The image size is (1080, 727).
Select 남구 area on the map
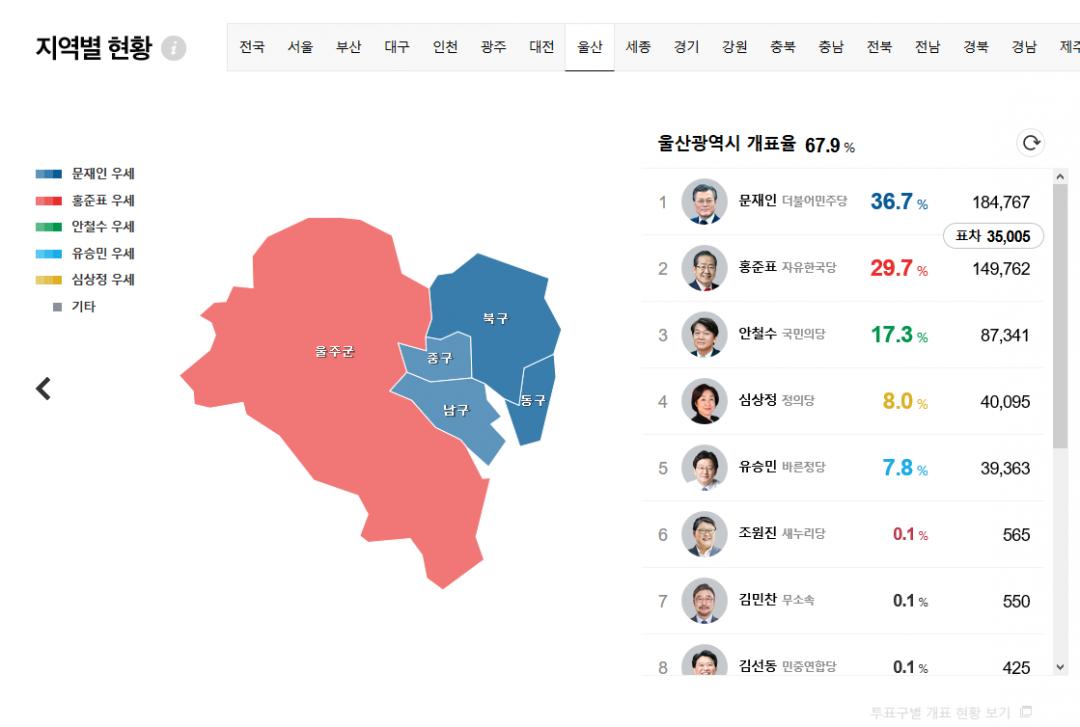pos(456,410)
